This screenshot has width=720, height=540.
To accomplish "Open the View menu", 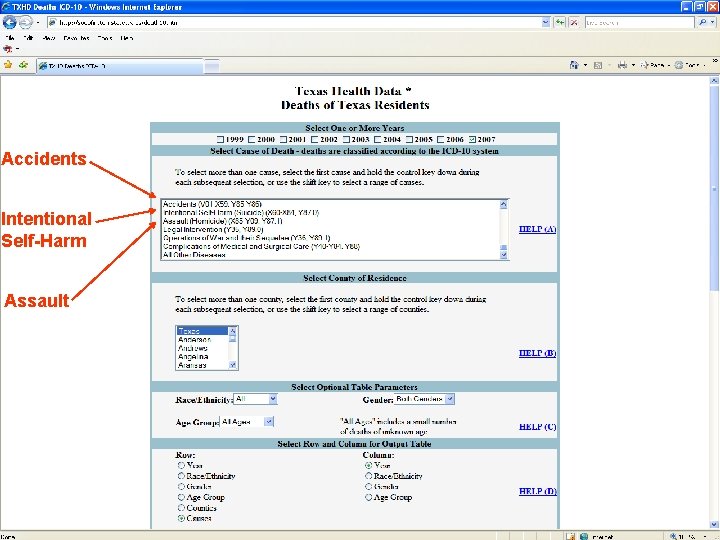I will (x=49, y=38).
